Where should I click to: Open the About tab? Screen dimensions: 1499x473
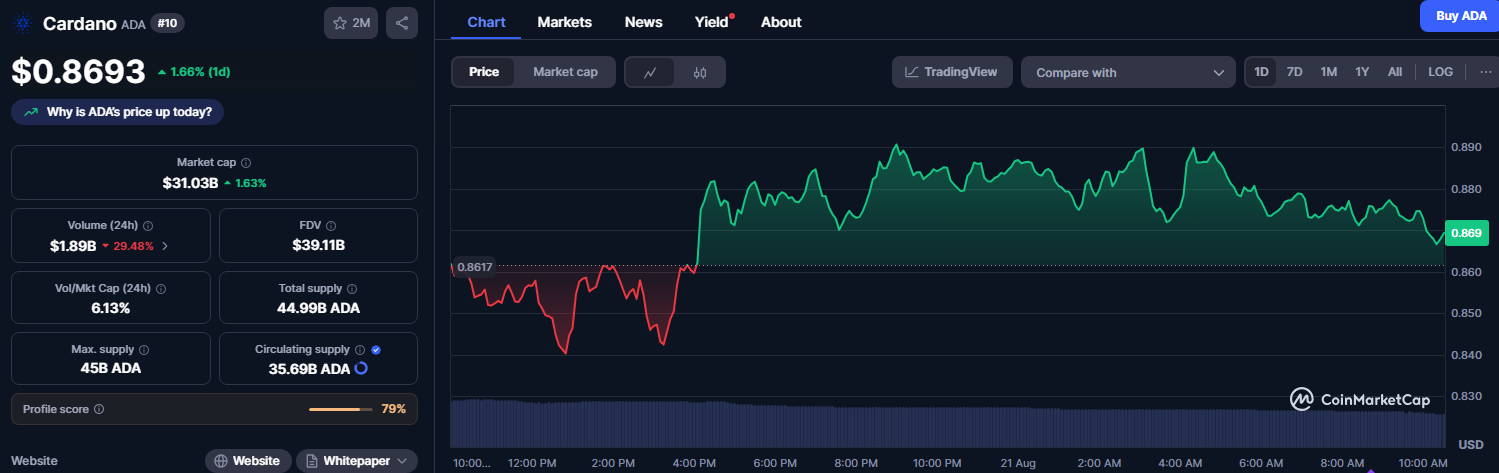coord(781,22)
